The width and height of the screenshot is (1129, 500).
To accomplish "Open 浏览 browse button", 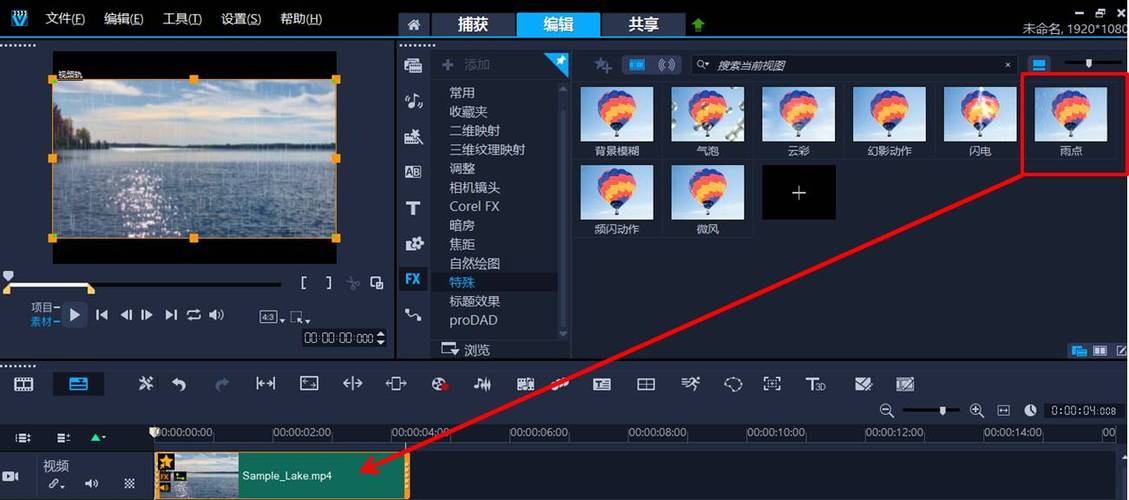I will [x=467, y=349].
